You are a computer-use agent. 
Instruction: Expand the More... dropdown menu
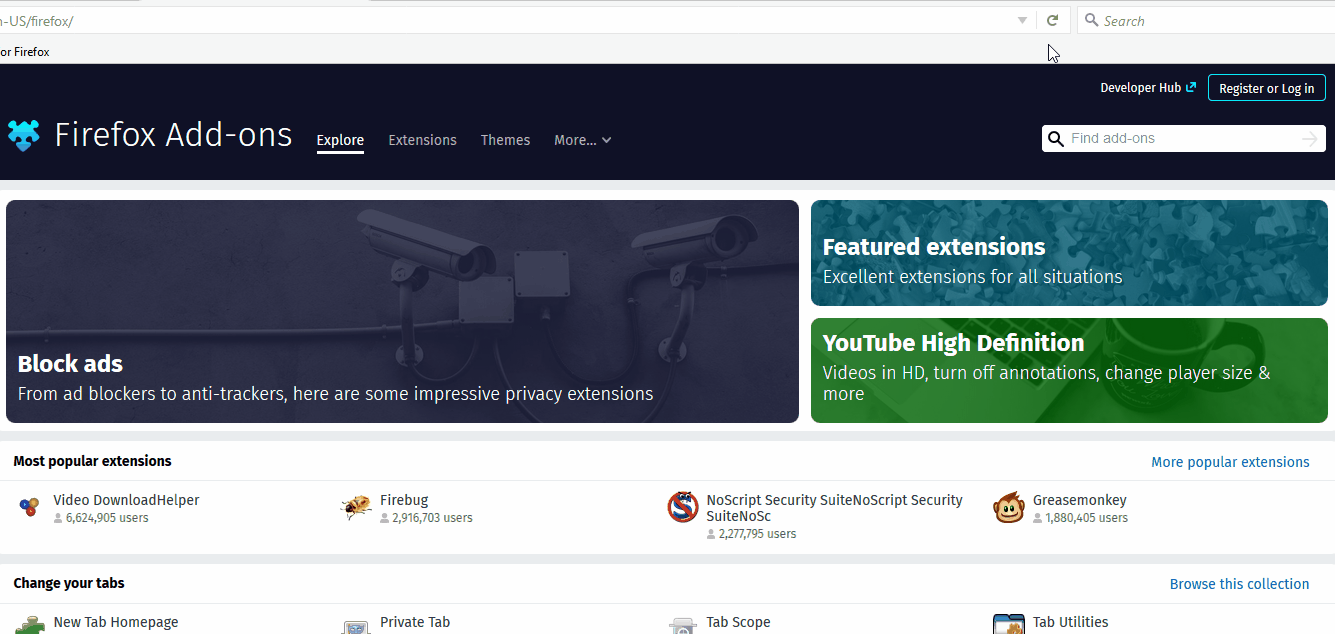pos(583,140)
